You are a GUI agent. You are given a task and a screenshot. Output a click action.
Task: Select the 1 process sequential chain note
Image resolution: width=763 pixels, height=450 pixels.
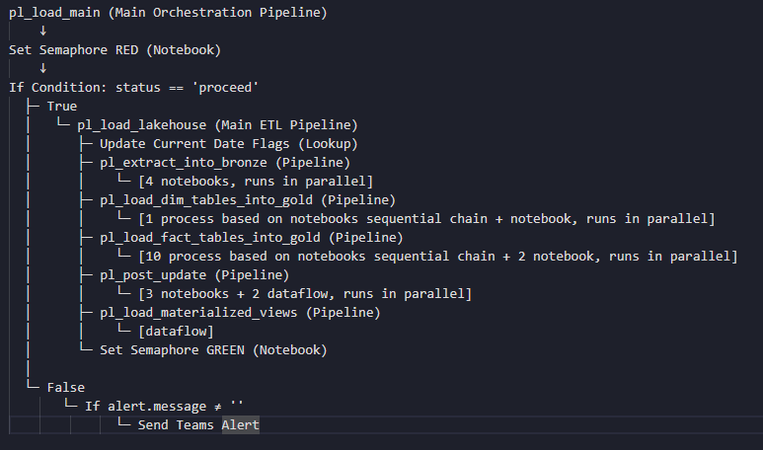point(427,219)
